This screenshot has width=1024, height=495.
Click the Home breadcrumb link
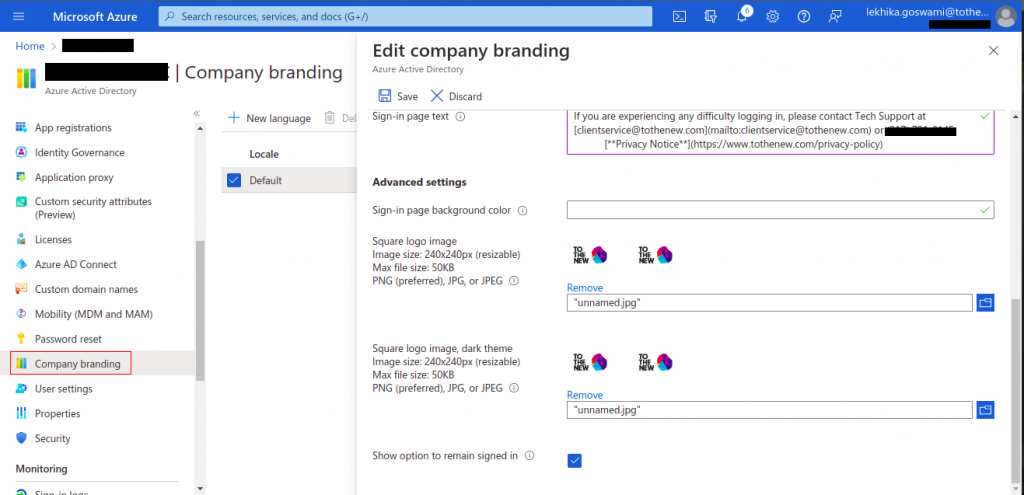tap(30, 46)
